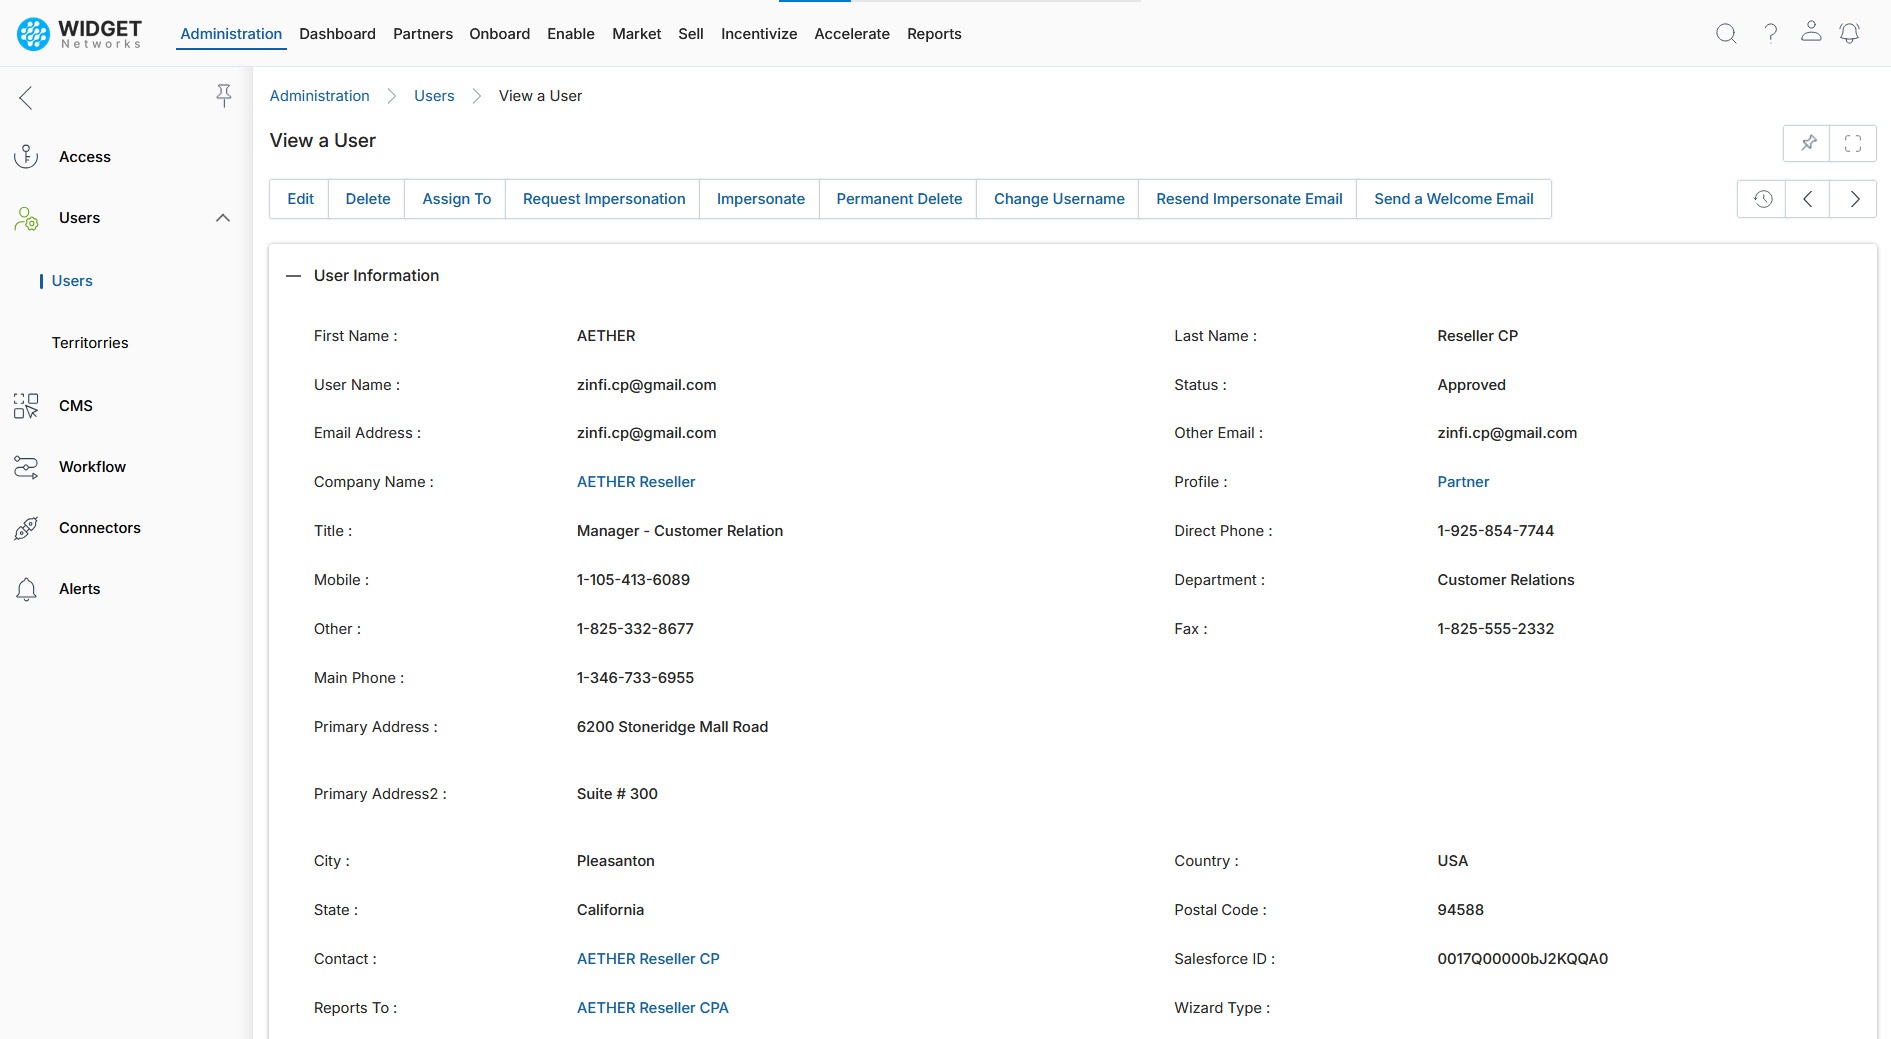Open the Dashboard menu
The image size is (1891, 1039).
(x=337, y=33)
